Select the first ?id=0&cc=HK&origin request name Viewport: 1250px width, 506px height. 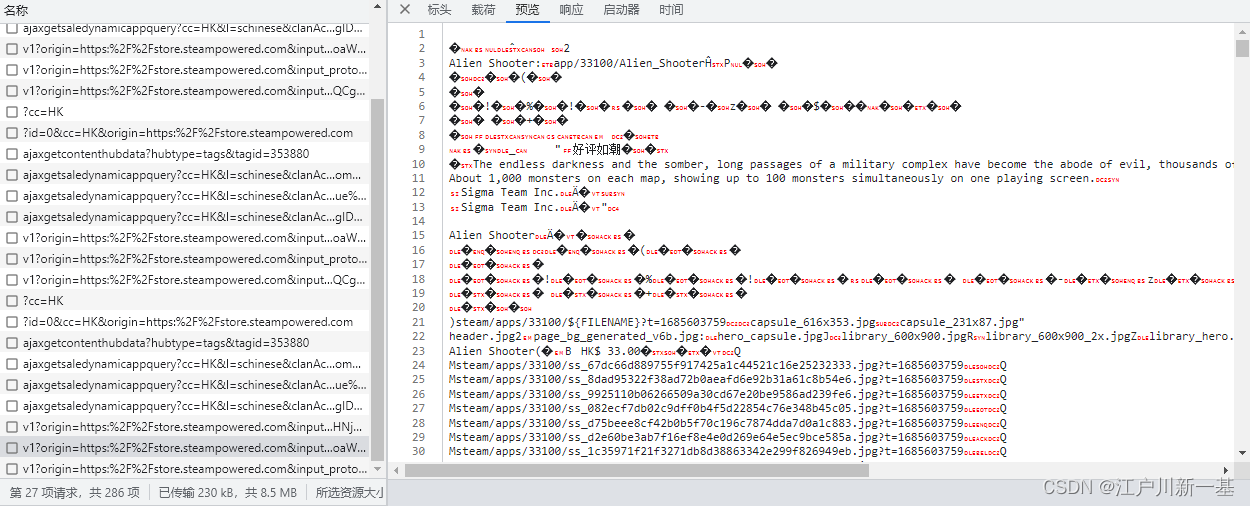(187, 133)
